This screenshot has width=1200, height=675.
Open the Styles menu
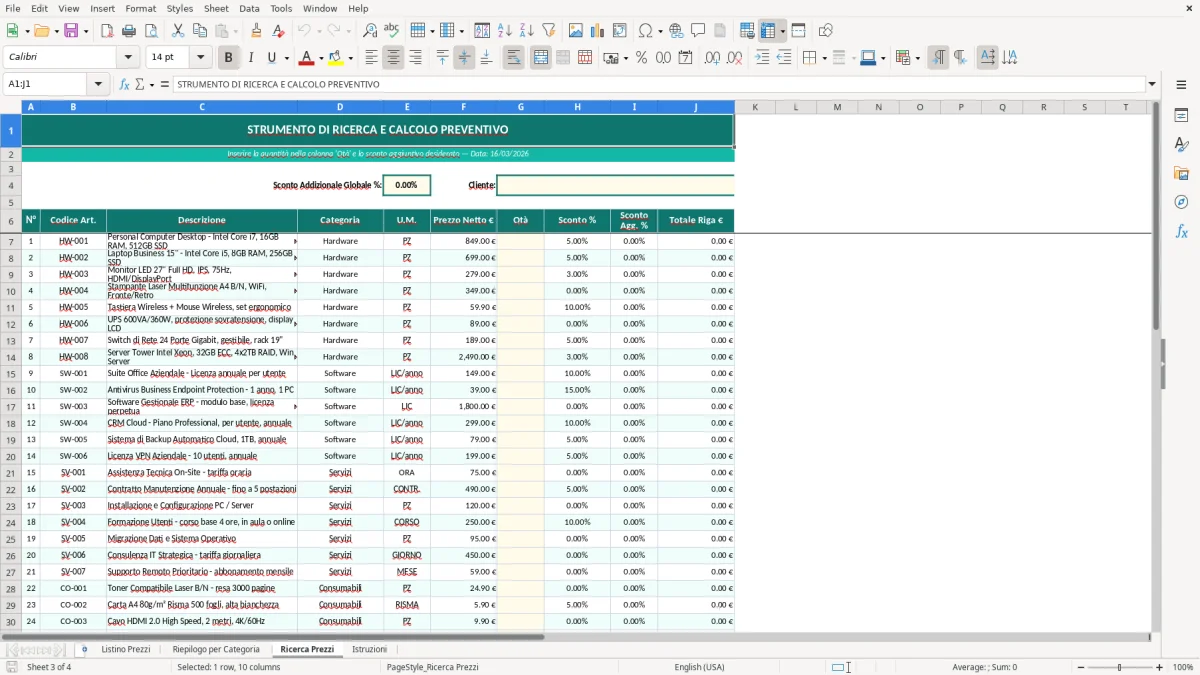(180, 8)
